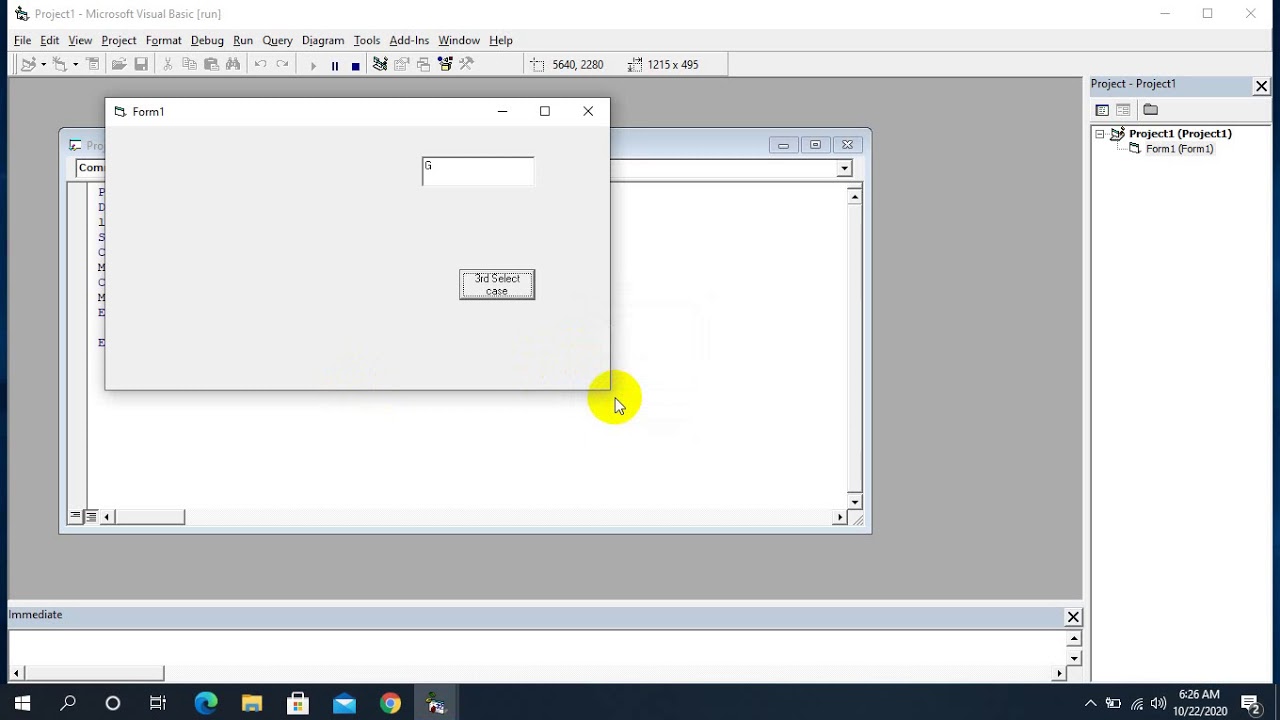Click the code window scroll-down arrow
This screenshot has height=720, width=1280.
pos(855,501)
